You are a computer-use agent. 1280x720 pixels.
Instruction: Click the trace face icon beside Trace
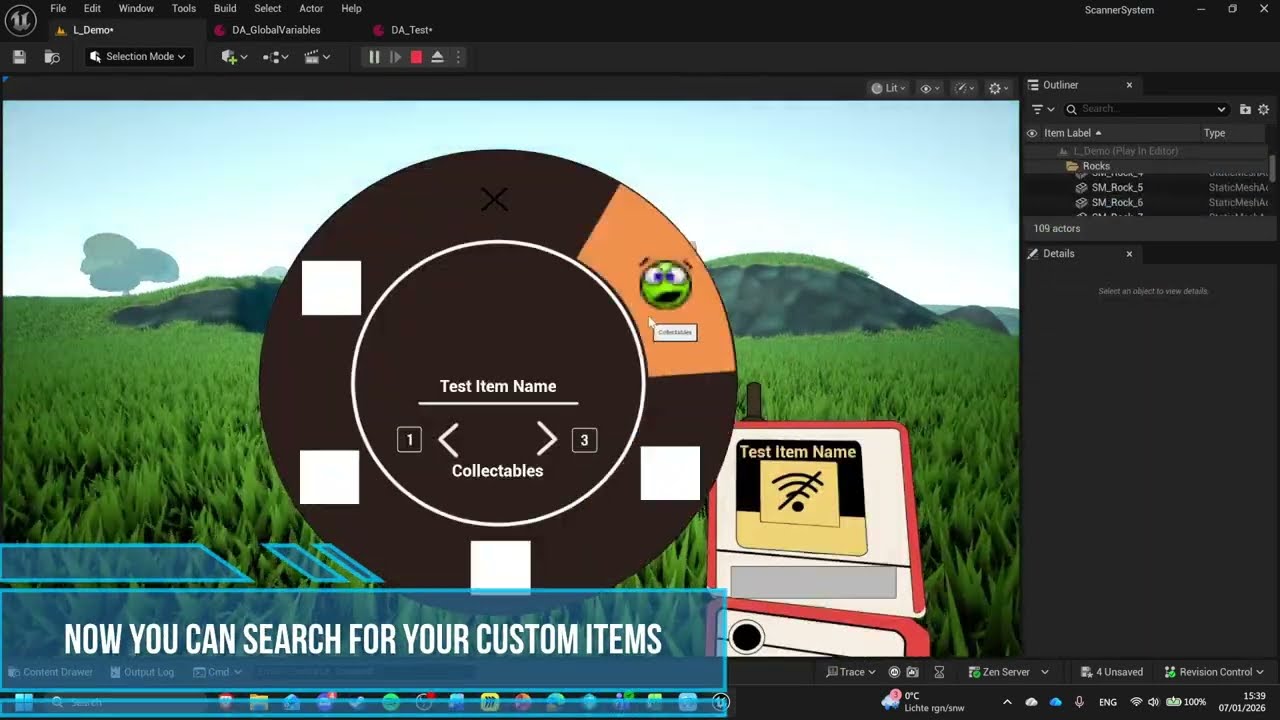[x=895, y=672]
